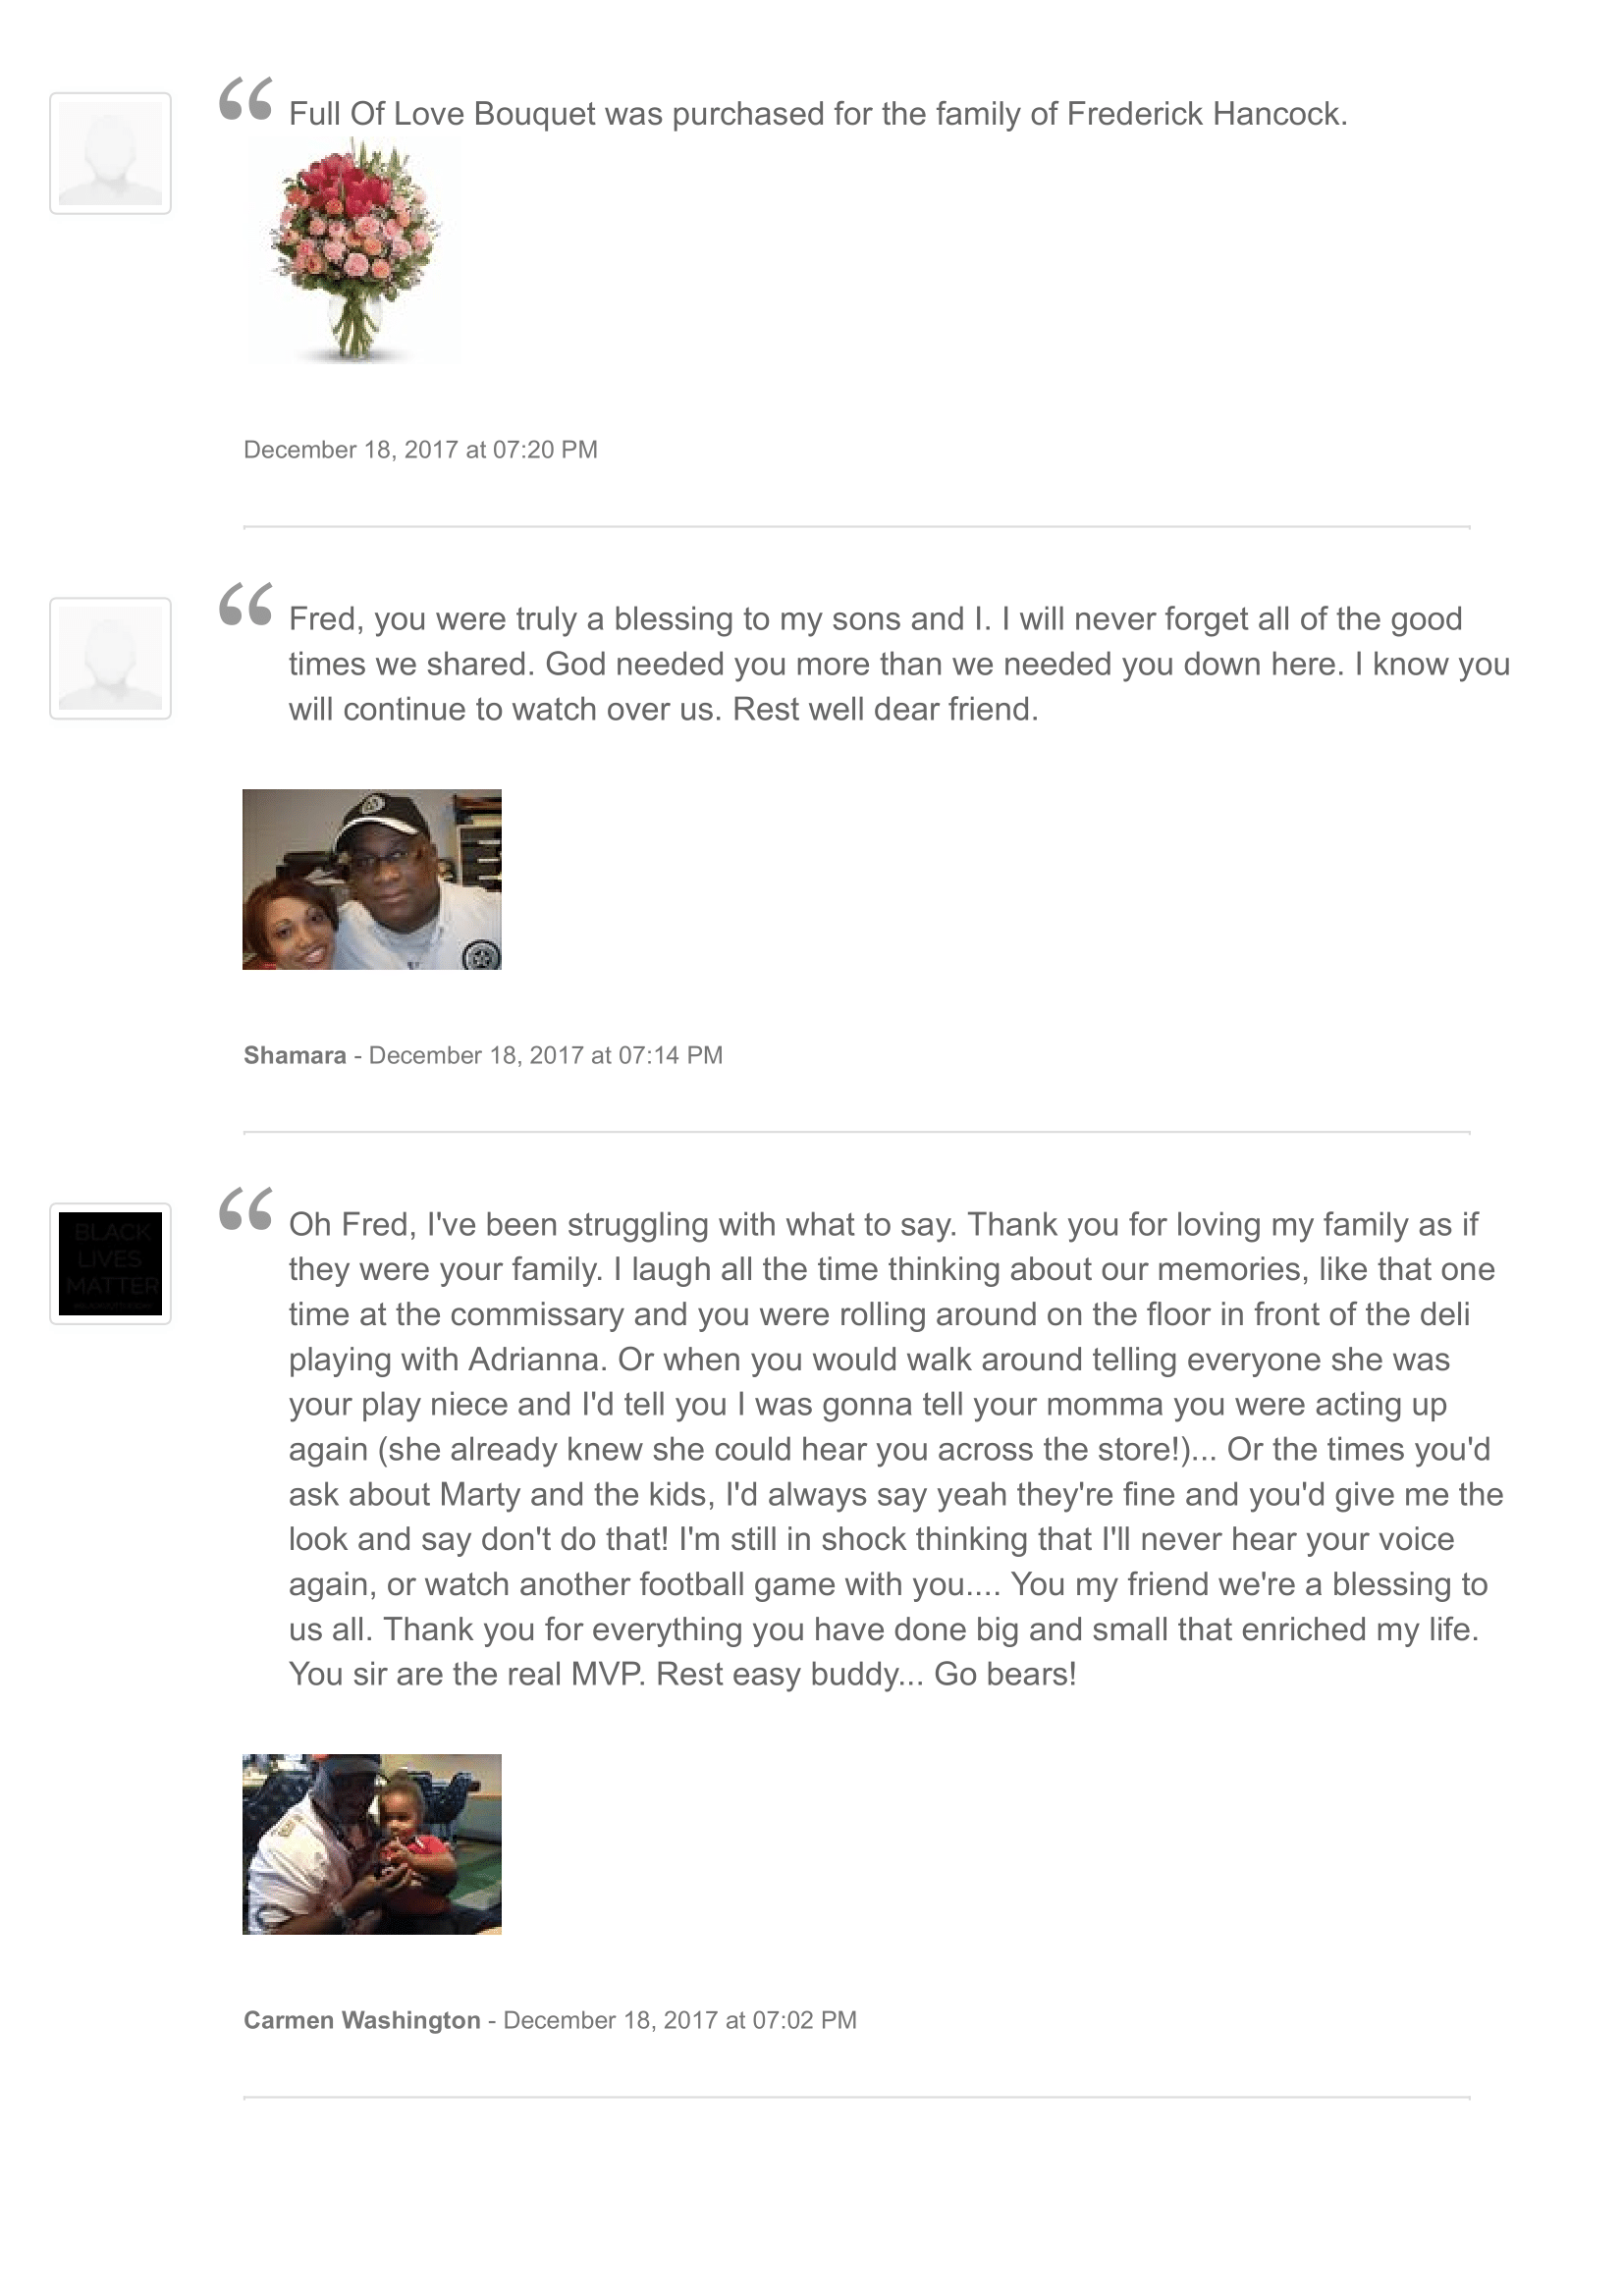This screenshot has height=2296, width=1623.
Task: Click the quote mark icon before "Fred, you were truly"
Action: (x=245, y=605)
